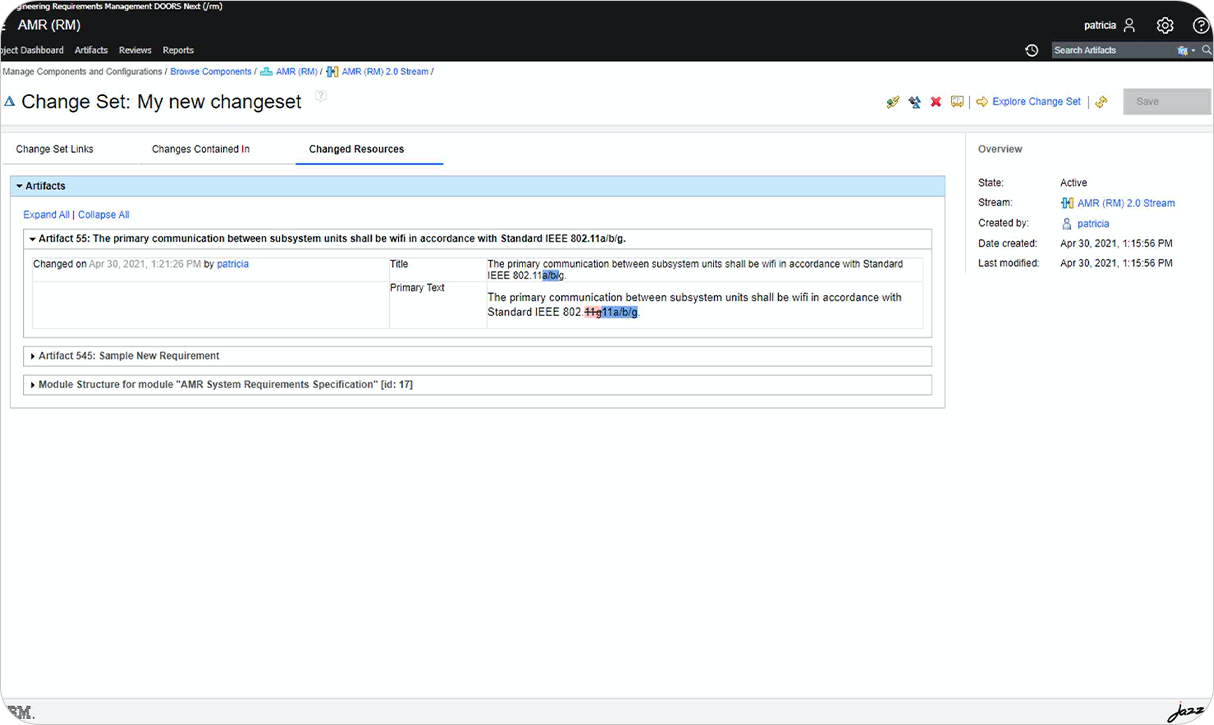1214x725 pixels.
Task: Click AMR (RM) application title in header
Action: pos(49,25)
